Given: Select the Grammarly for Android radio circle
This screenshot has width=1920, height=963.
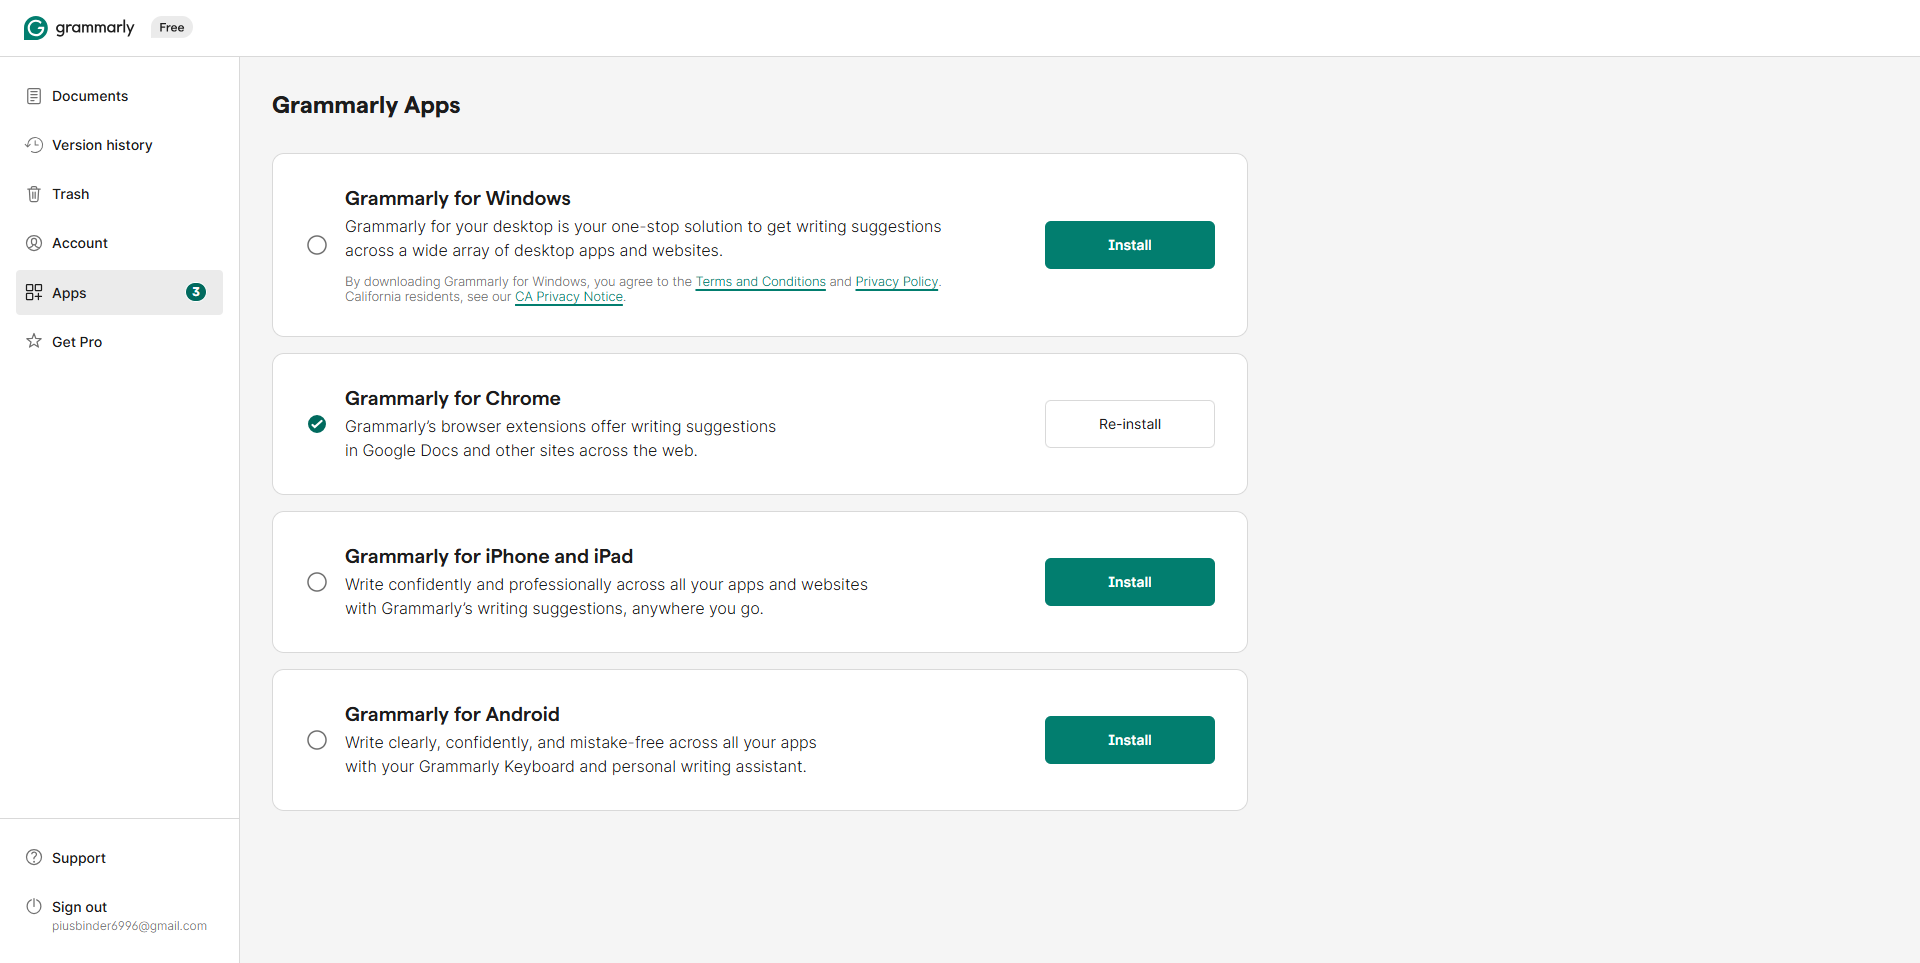Looking at the screenshot, I should tap(317, 740).
